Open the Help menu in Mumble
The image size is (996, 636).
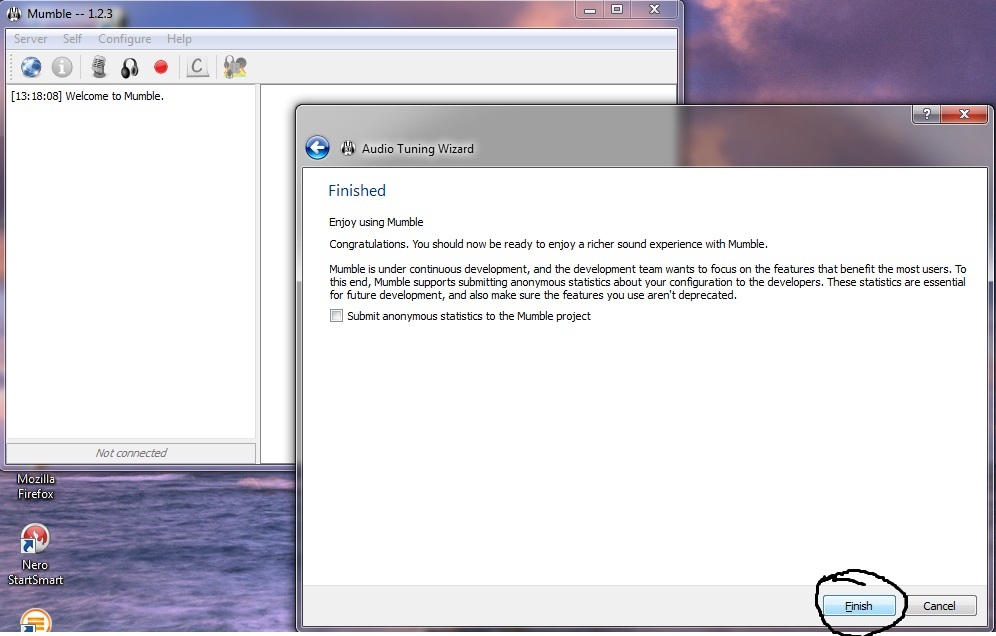tap(179, 39)
